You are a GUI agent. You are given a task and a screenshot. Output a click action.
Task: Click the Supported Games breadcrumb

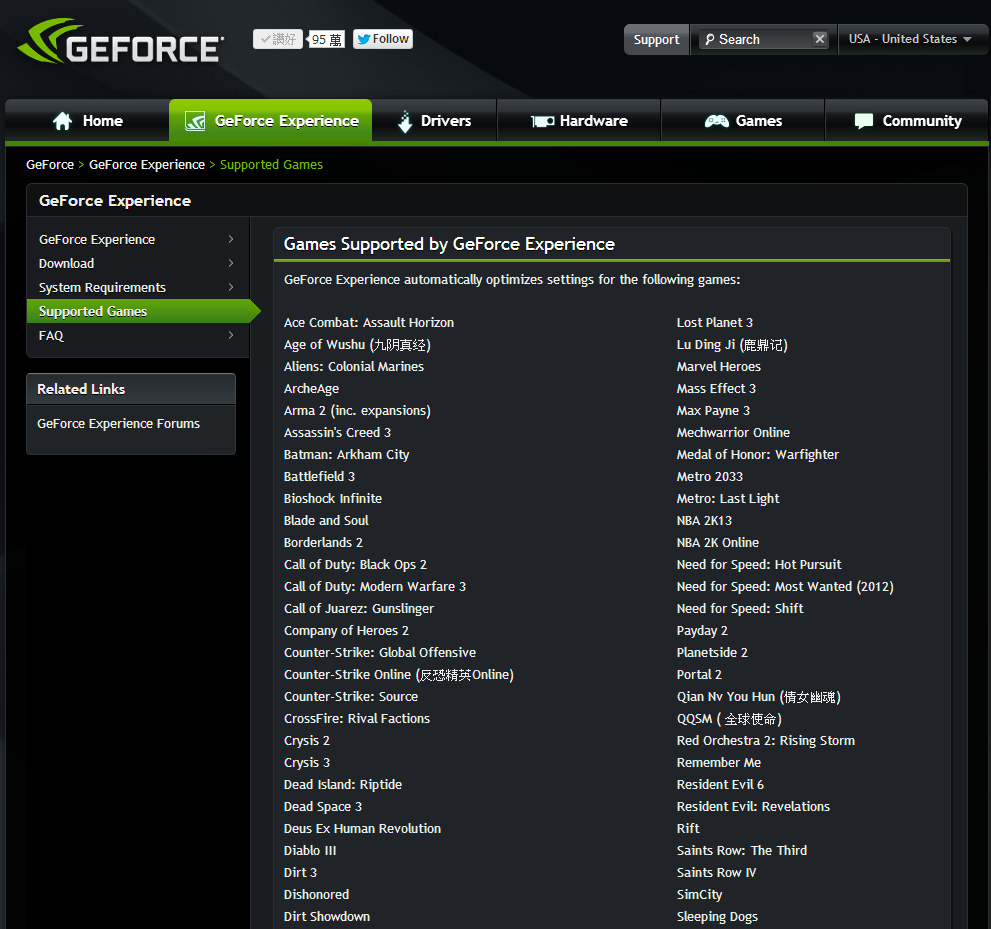coord(271,164)
